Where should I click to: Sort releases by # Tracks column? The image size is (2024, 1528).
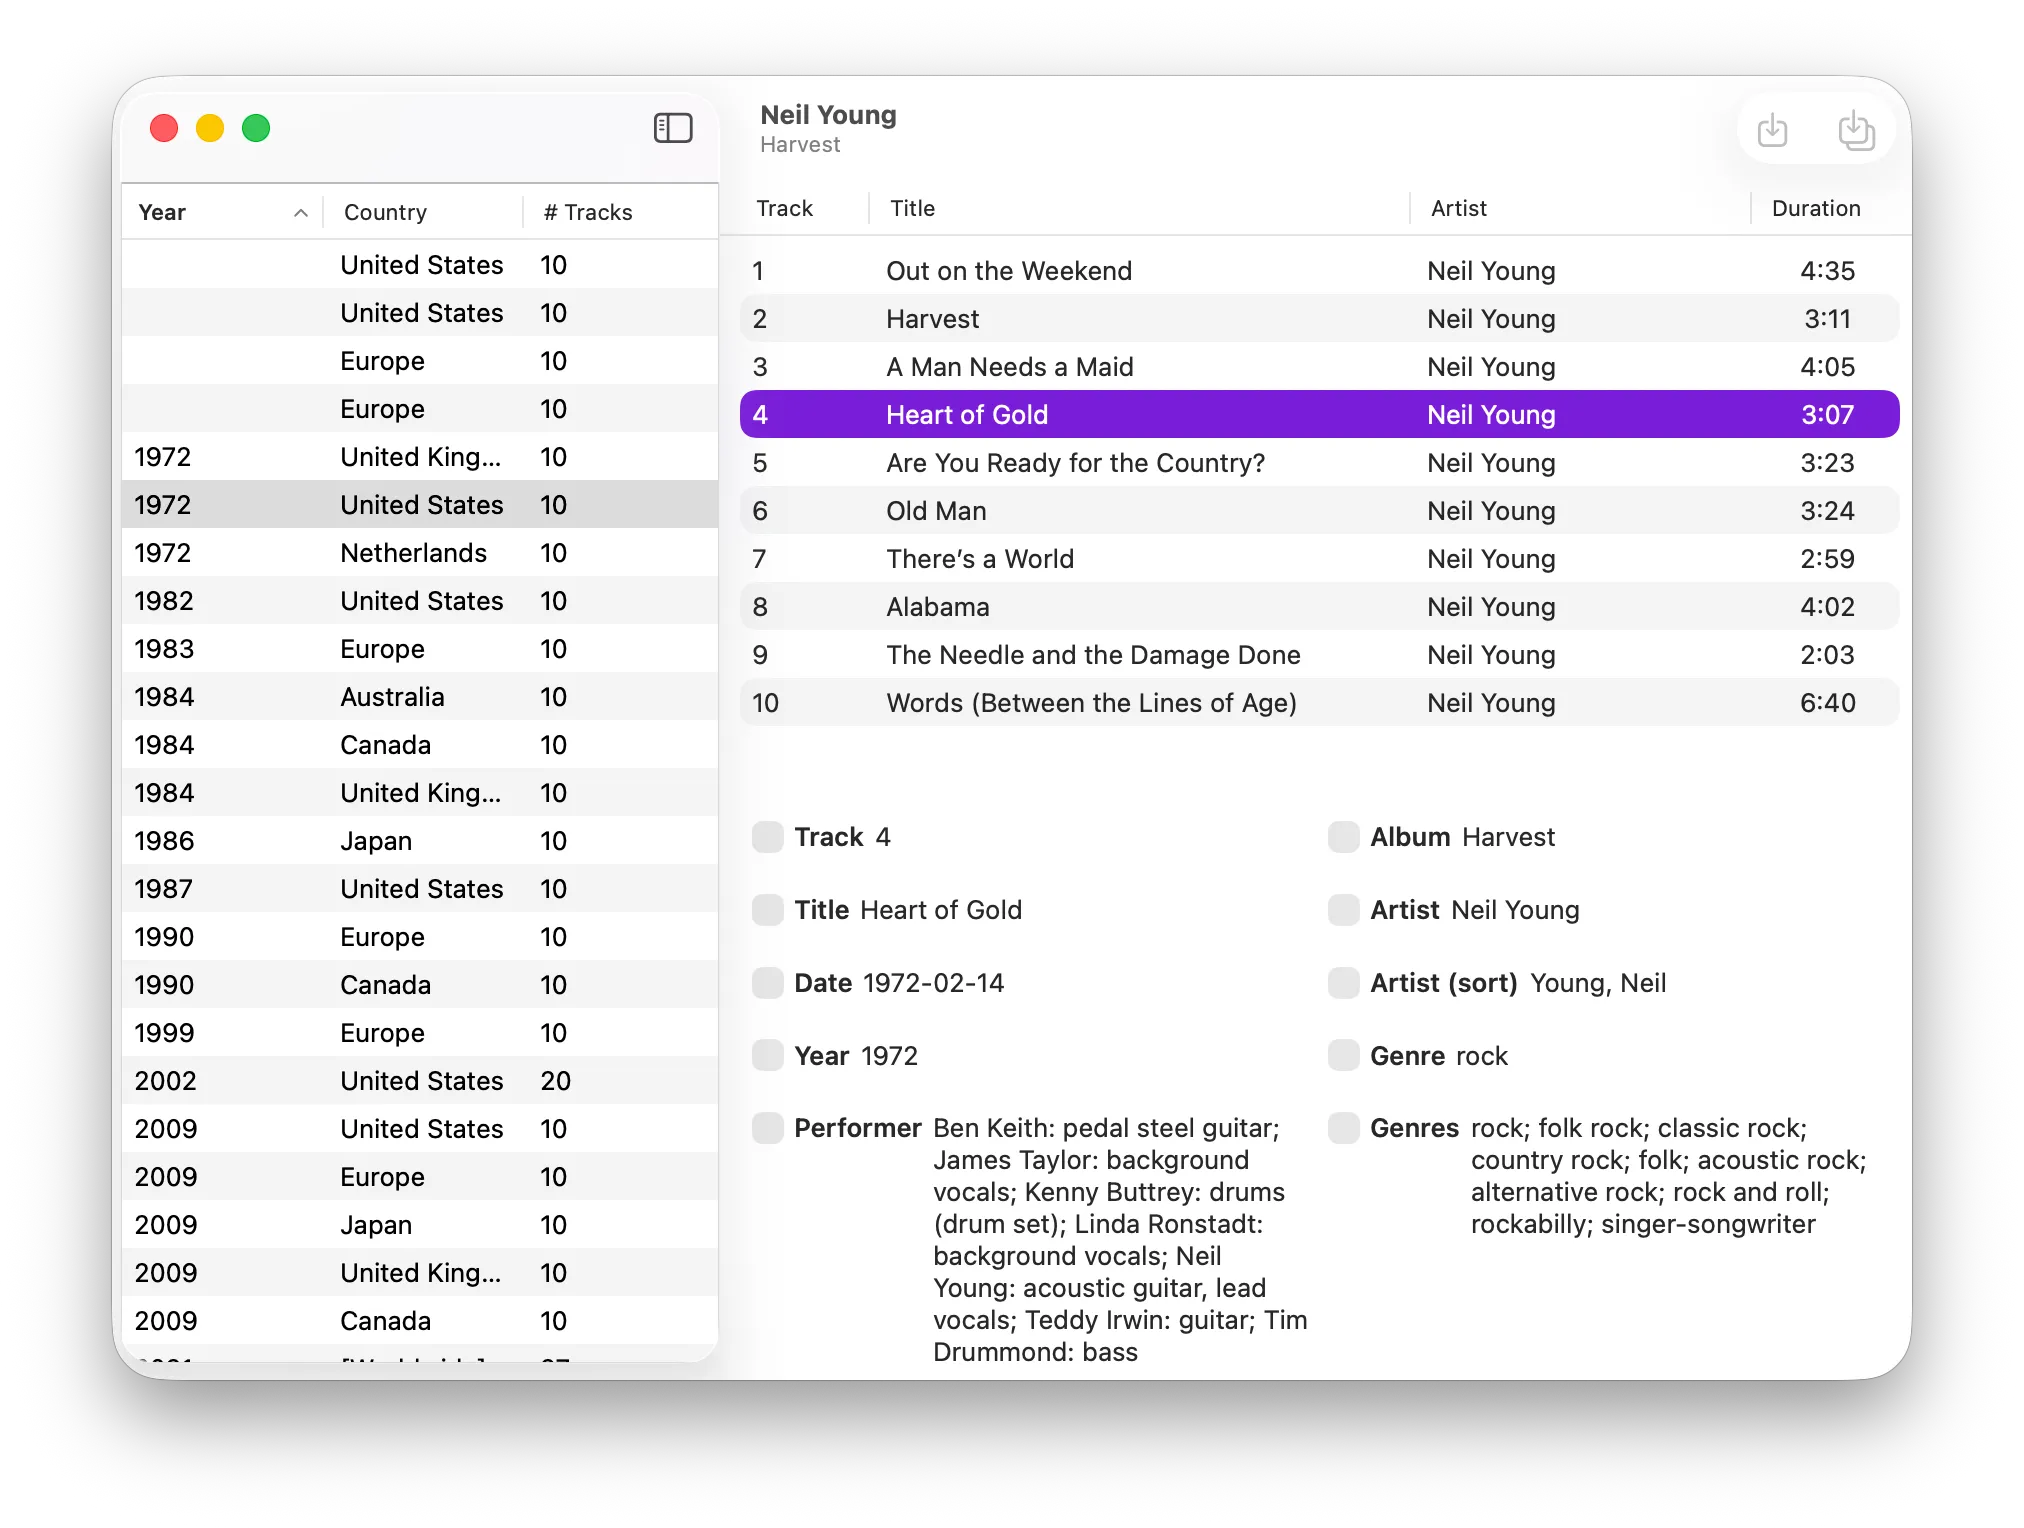[x=587, y=212]
